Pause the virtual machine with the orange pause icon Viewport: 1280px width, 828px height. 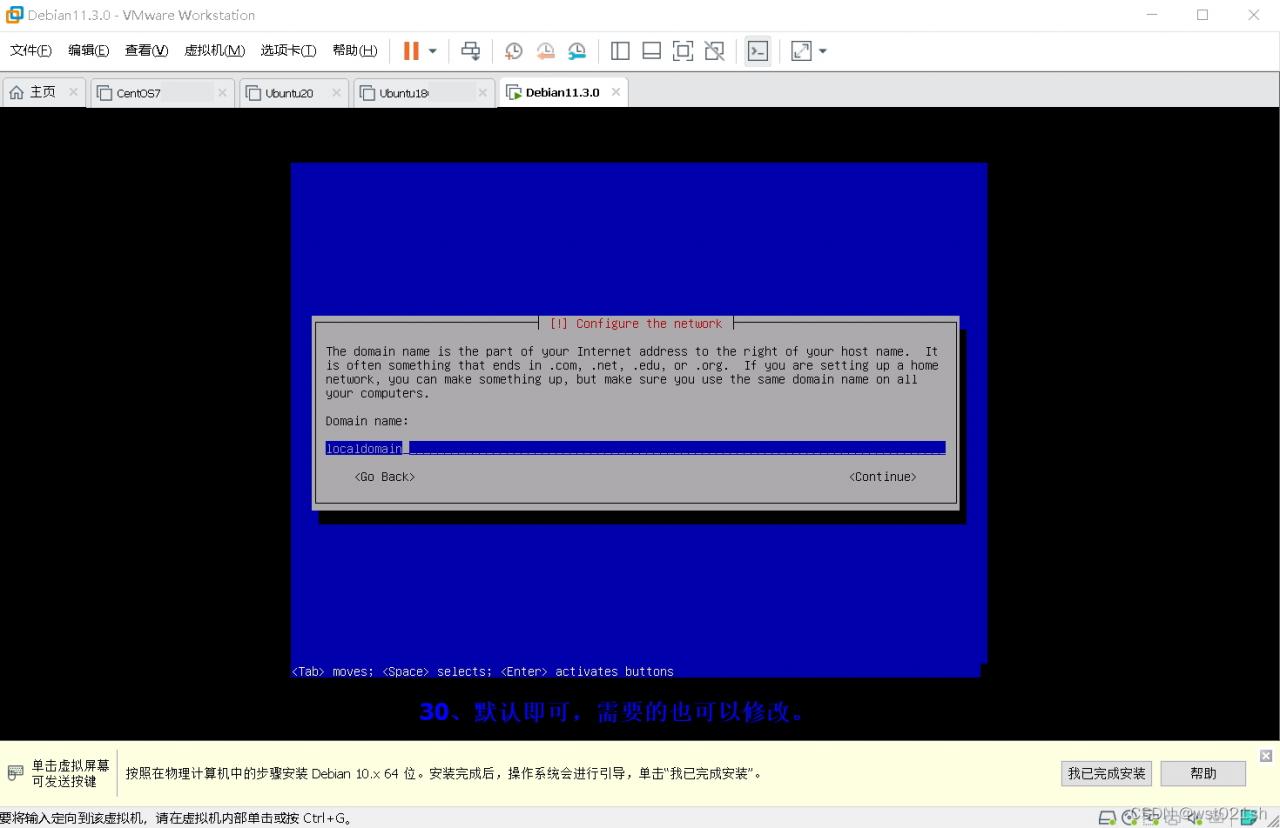(411, 51)
